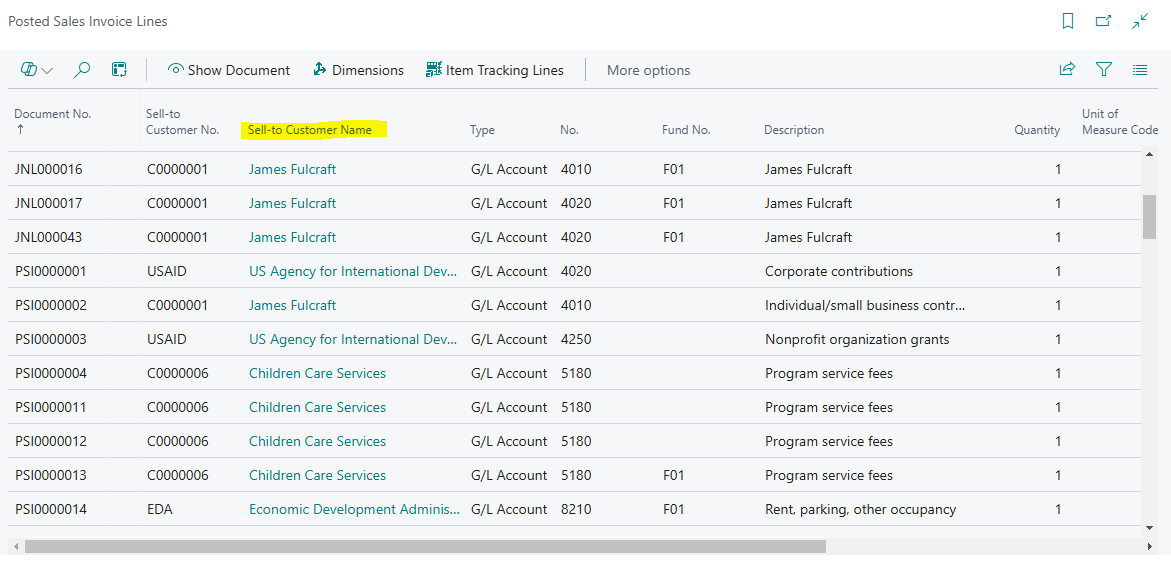
Task: Click the Description column header
Action: coord(794,130)
